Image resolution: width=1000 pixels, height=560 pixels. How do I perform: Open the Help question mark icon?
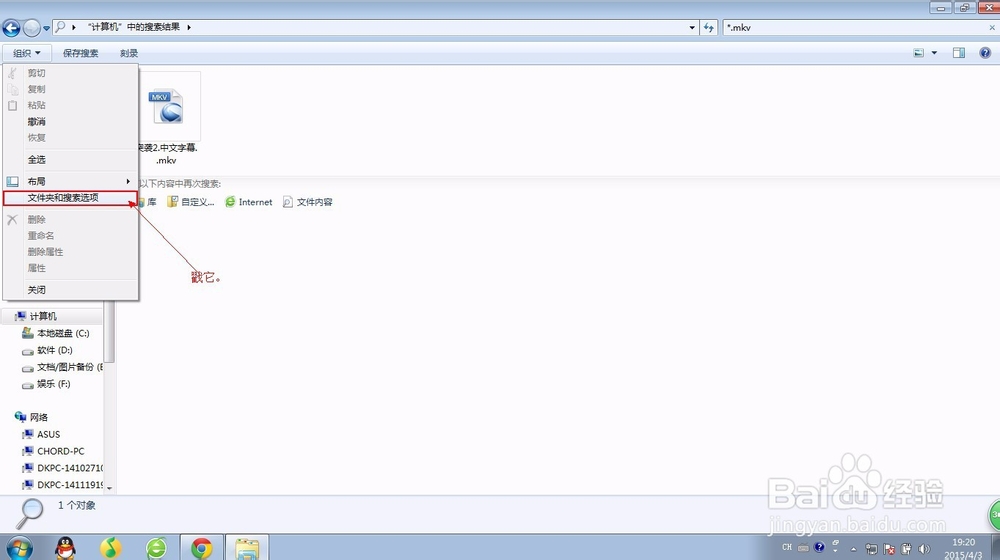(985, 53)
